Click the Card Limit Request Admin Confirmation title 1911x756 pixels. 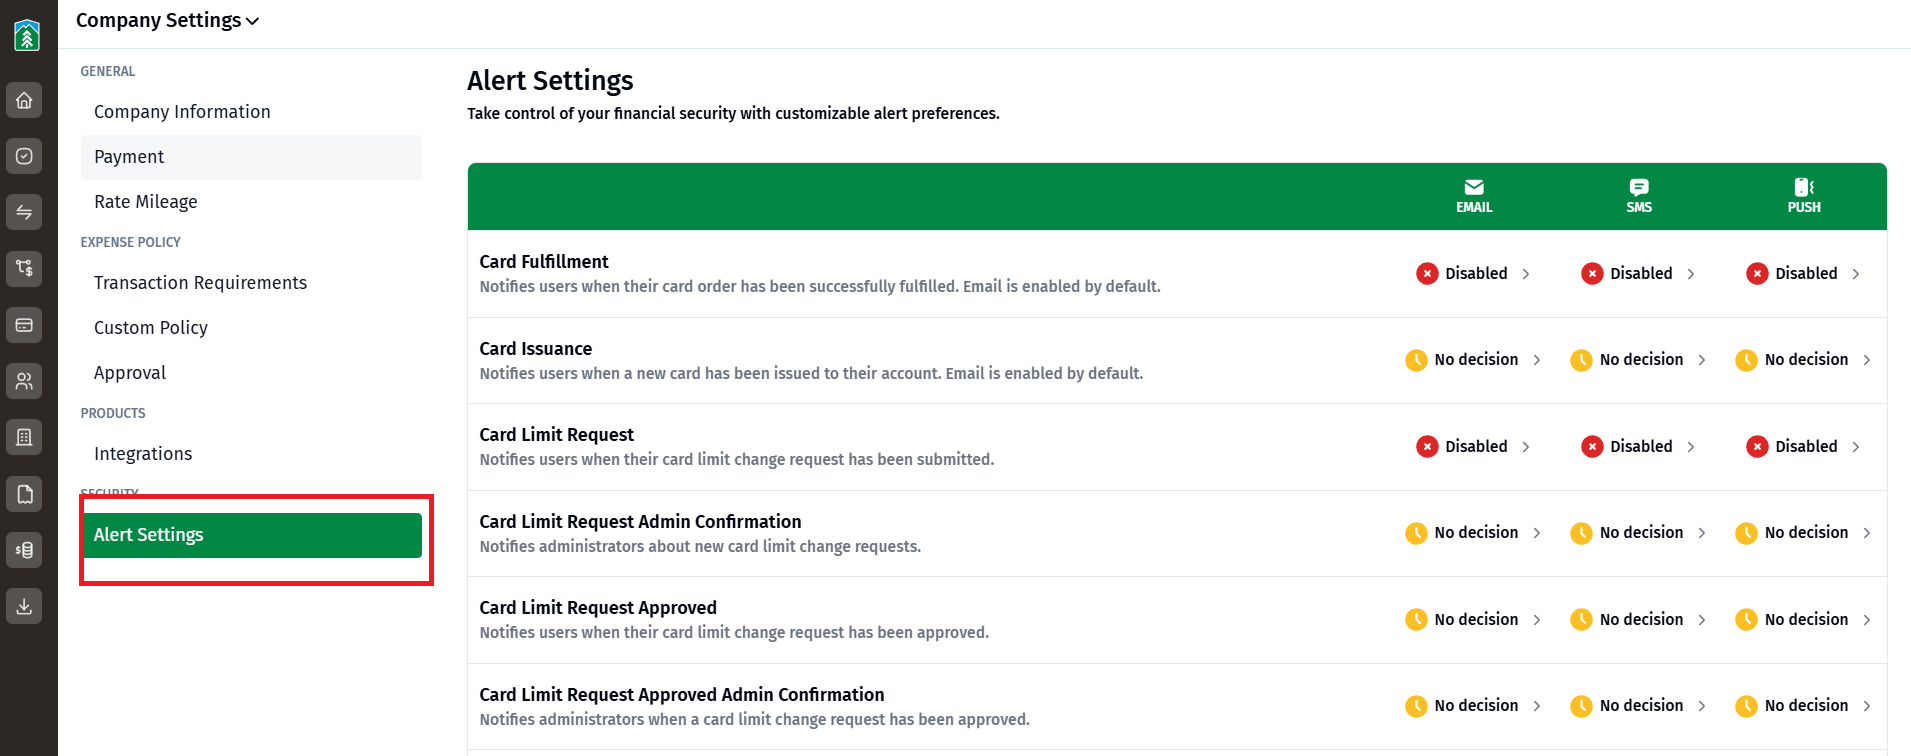(x=640, y=522)
